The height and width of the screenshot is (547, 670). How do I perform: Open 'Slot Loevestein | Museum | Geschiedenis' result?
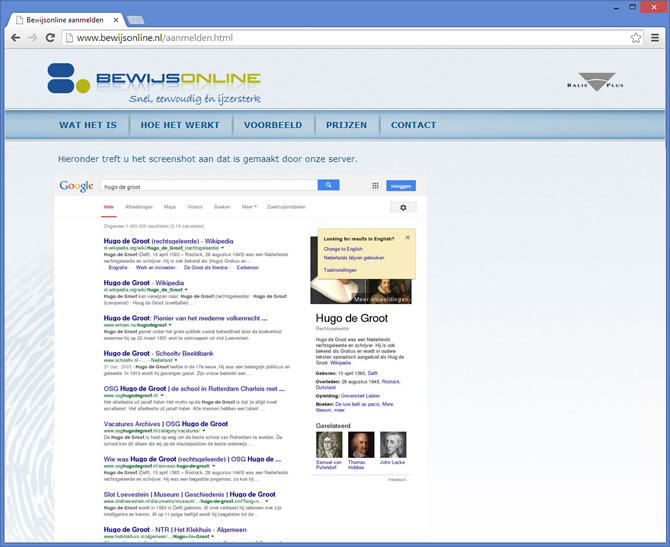tap(189, 494)
